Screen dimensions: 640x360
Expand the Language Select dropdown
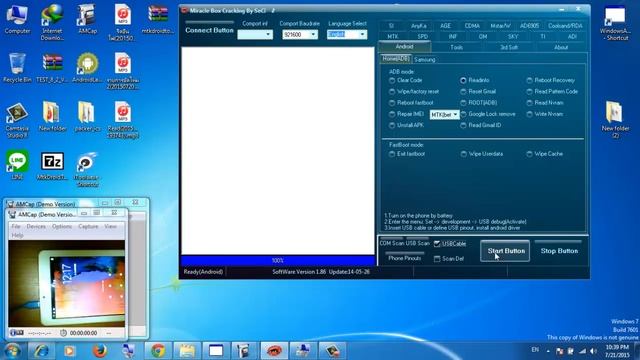coord(362,35)
